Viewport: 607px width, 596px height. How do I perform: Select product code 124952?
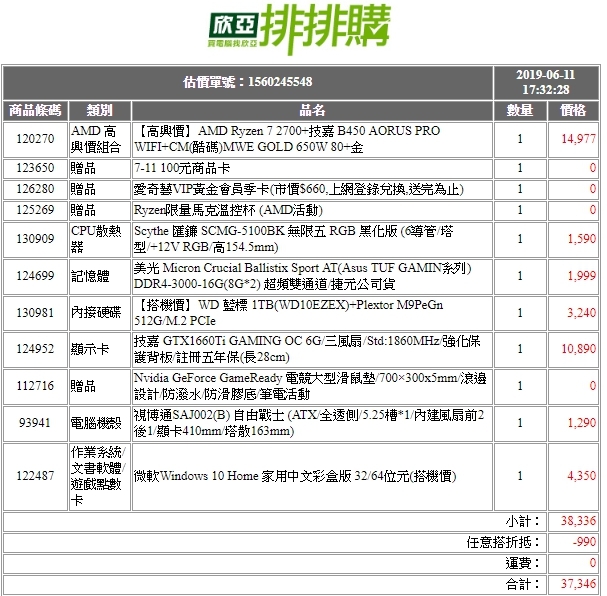click(35, 349)
